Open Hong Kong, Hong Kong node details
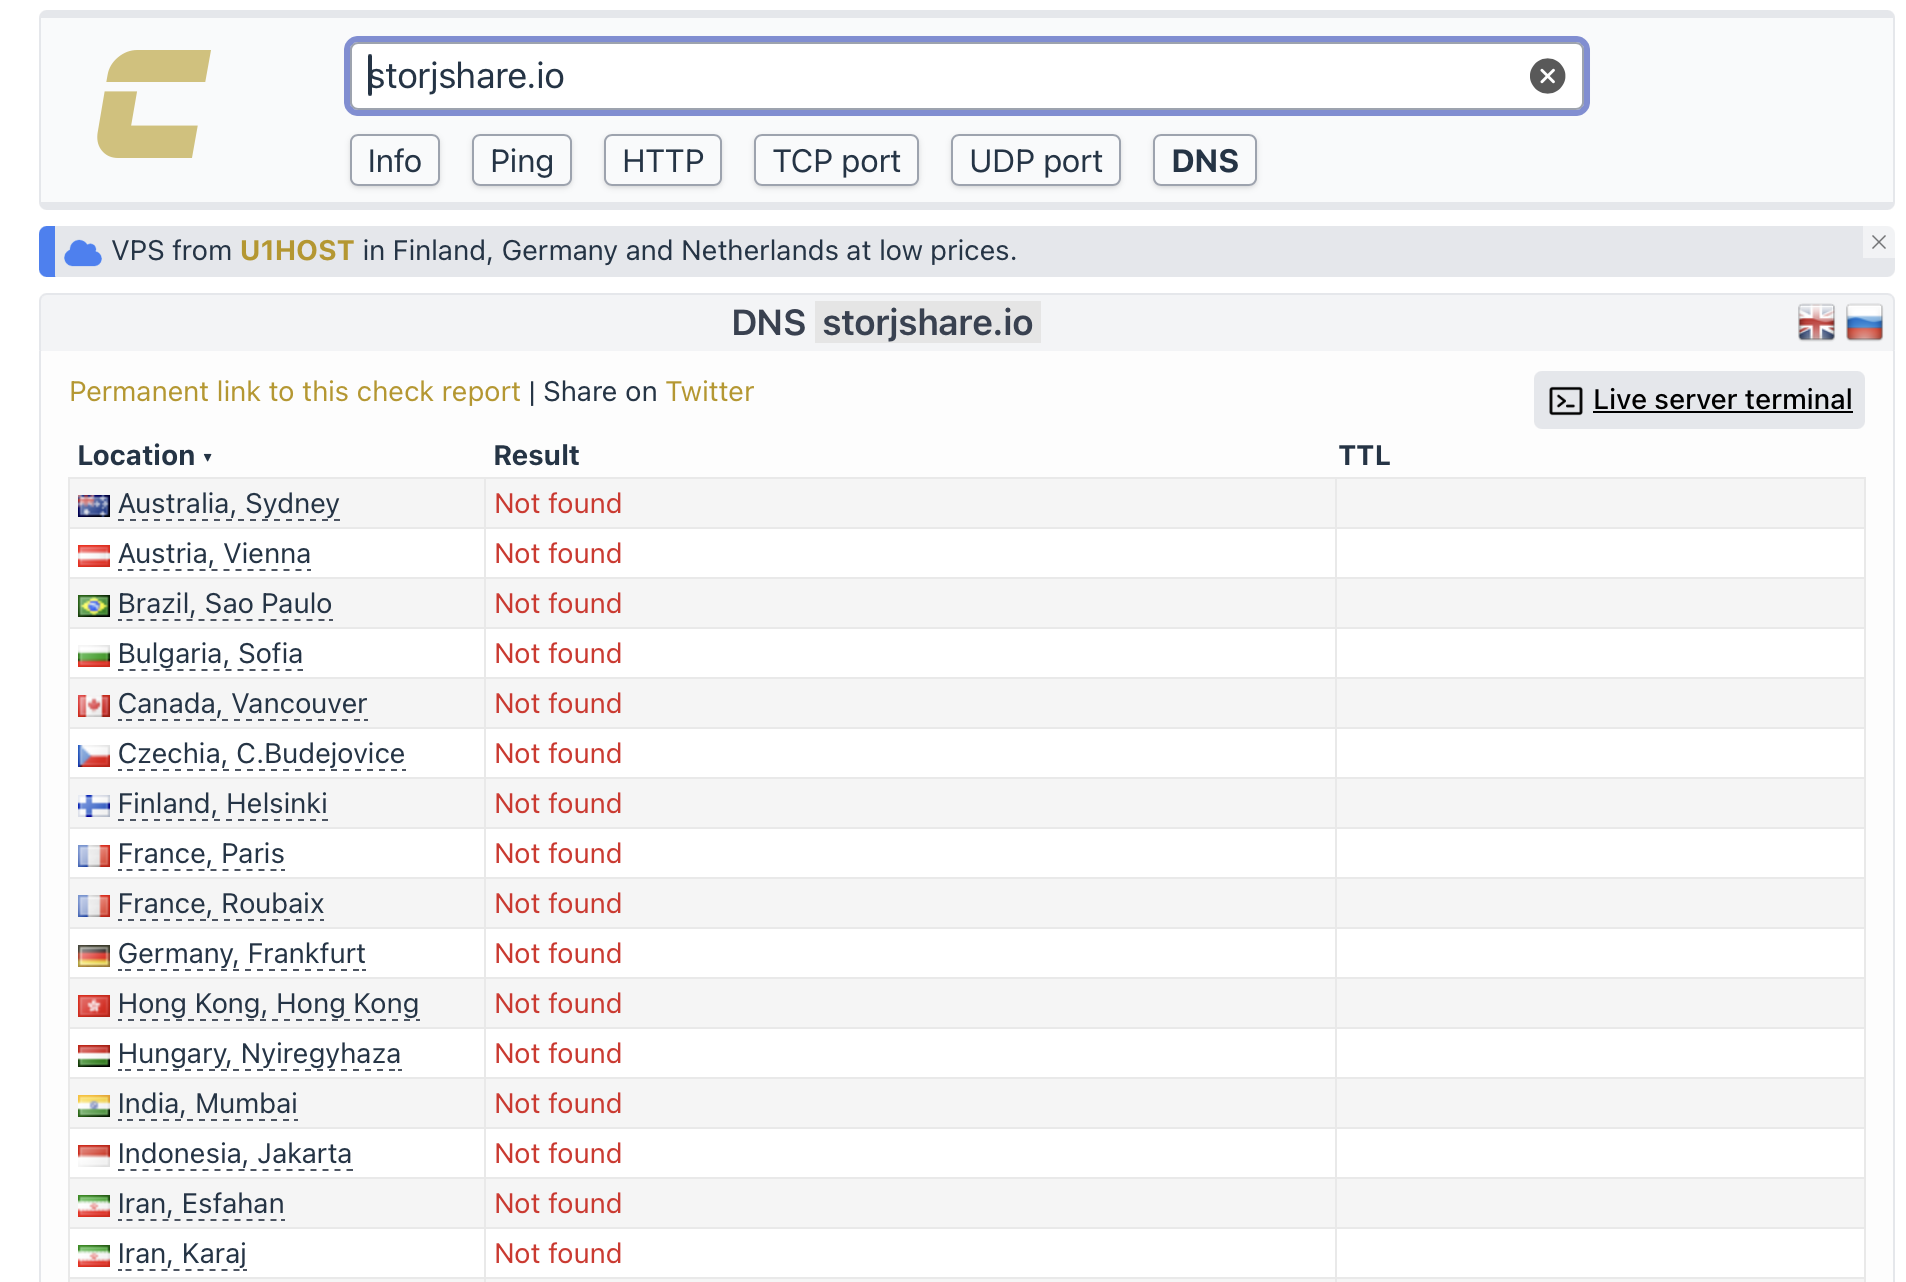The height and width of the screenshot is (1282, 1906). (x=268, y=1004)
